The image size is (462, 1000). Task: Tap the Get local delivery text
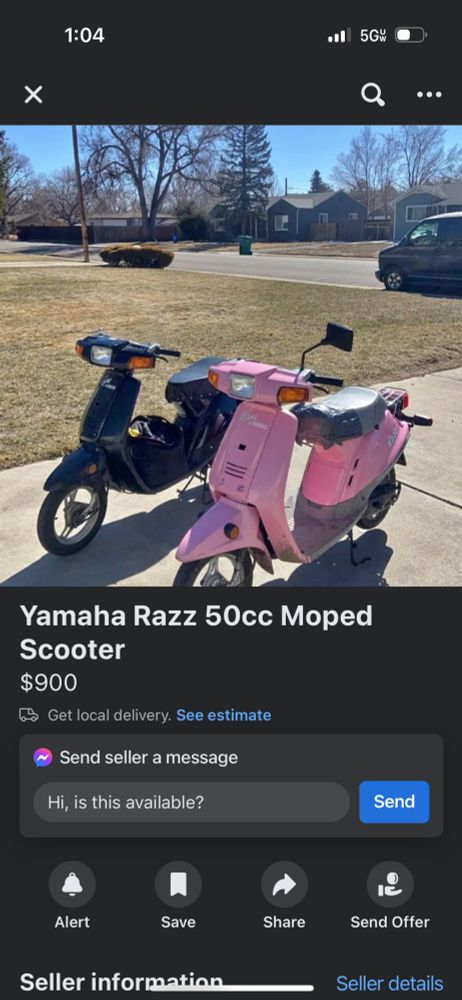click(109, 715)
